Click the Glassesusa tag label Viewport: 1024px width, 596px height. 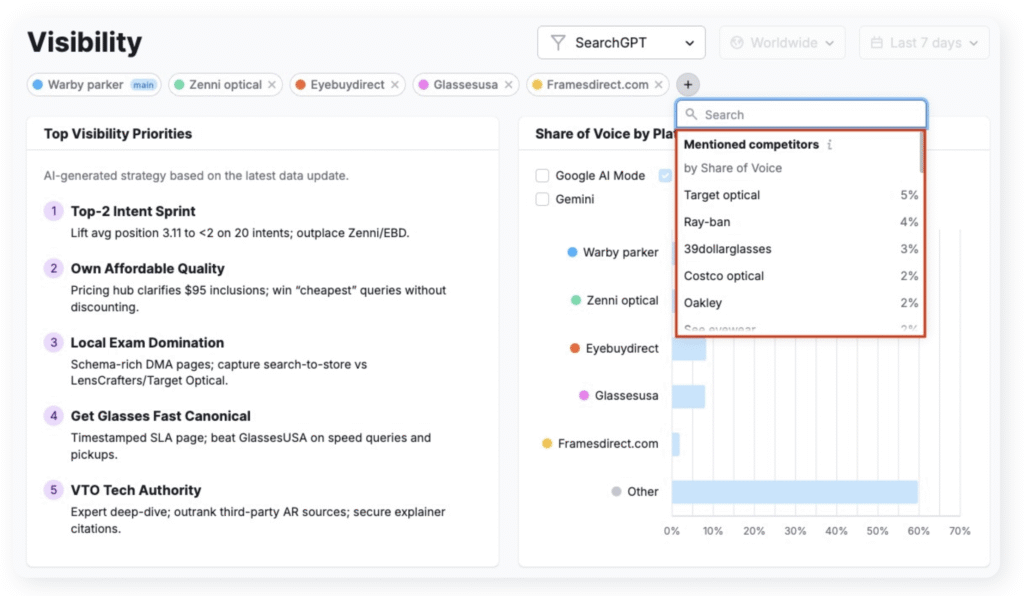[x=466, y=85]
